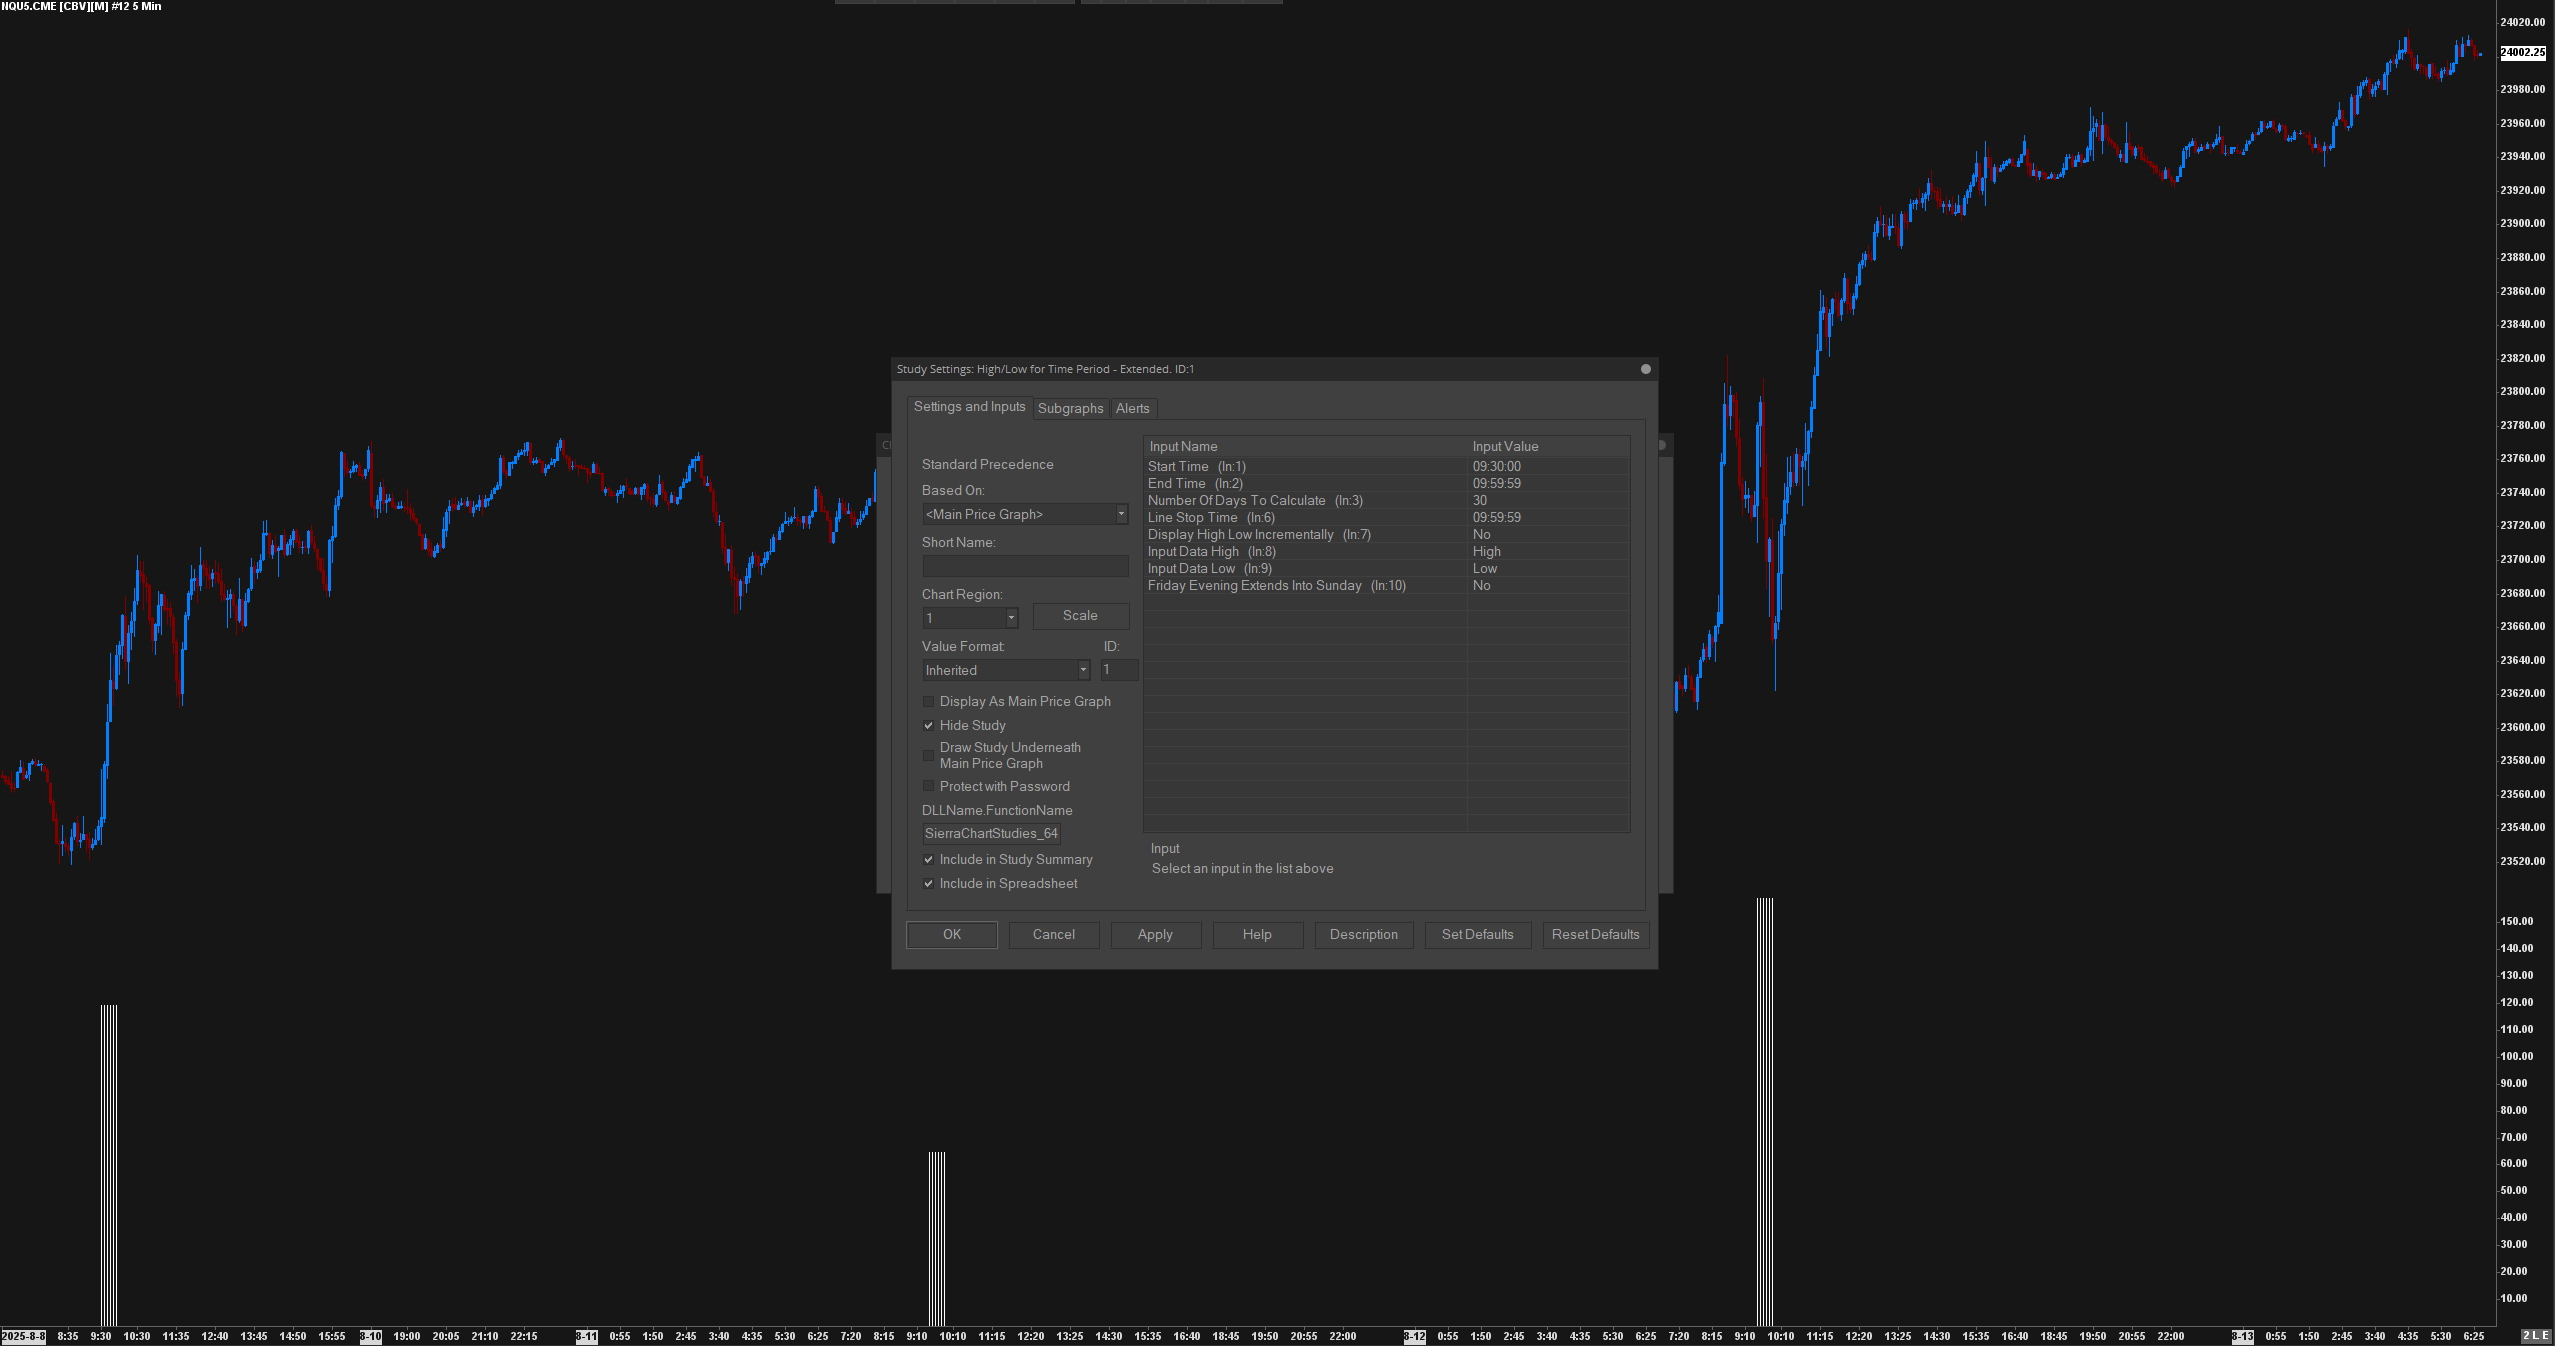Open the study Description
Image resolution: width=2555 pixels, height=1346 pixels.
click(1363, 934)
